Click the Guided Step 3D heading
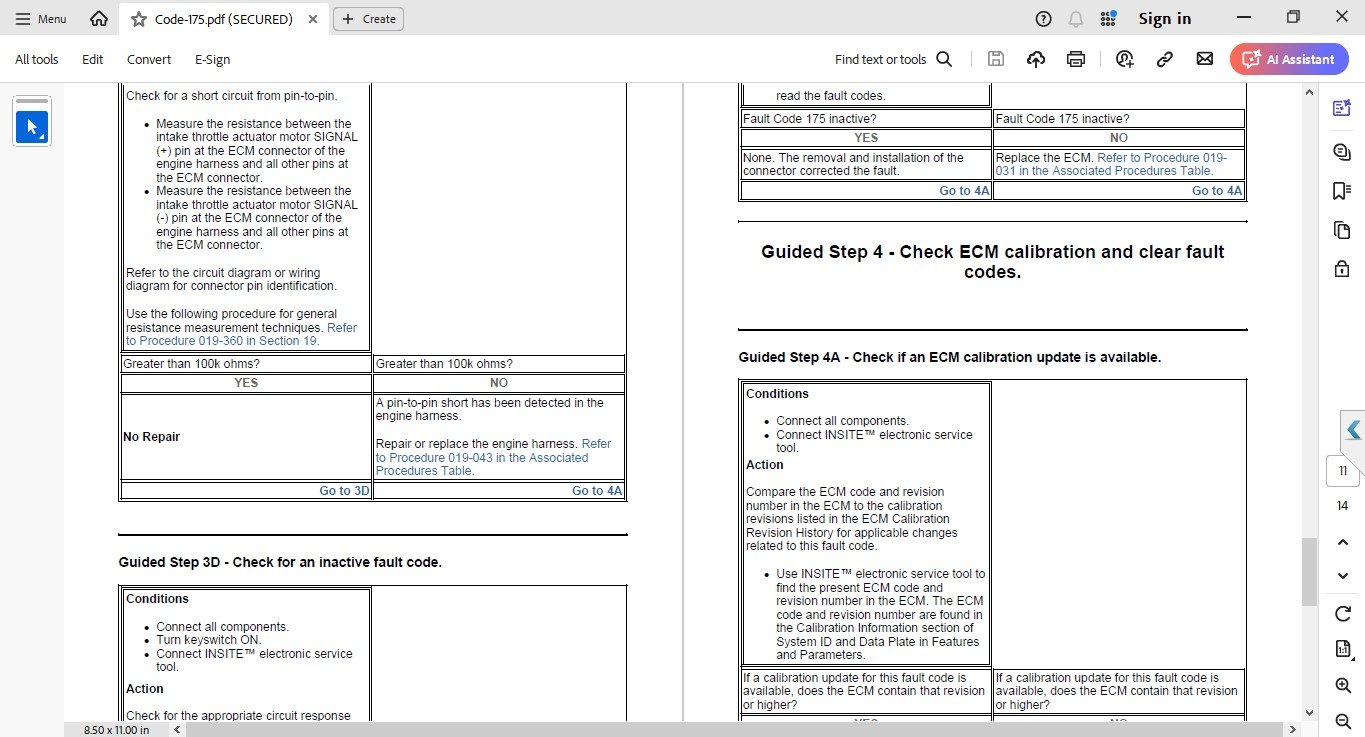The width and height of the screenshot is (1365, 737). tap(280, 562)
